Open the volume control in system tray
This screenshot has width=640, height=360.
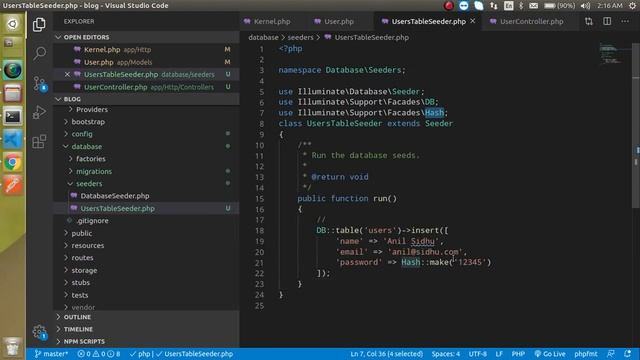(585, 6)
